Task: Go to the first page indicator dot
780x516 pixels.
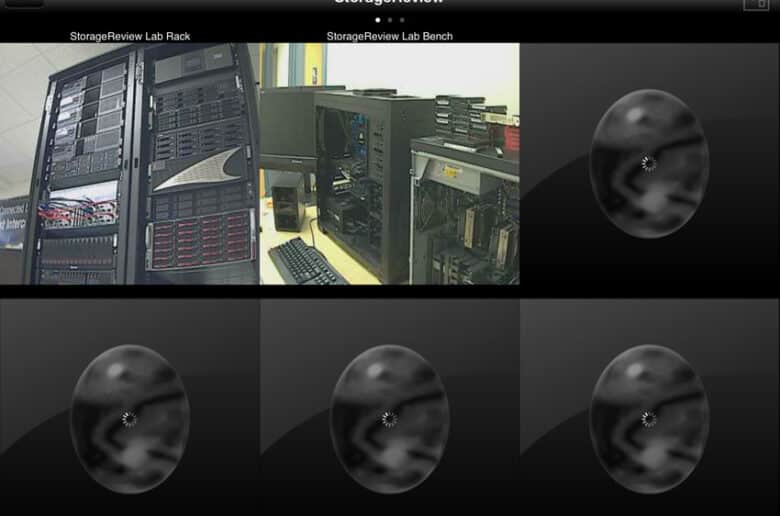Action: [x=378, y=20]
